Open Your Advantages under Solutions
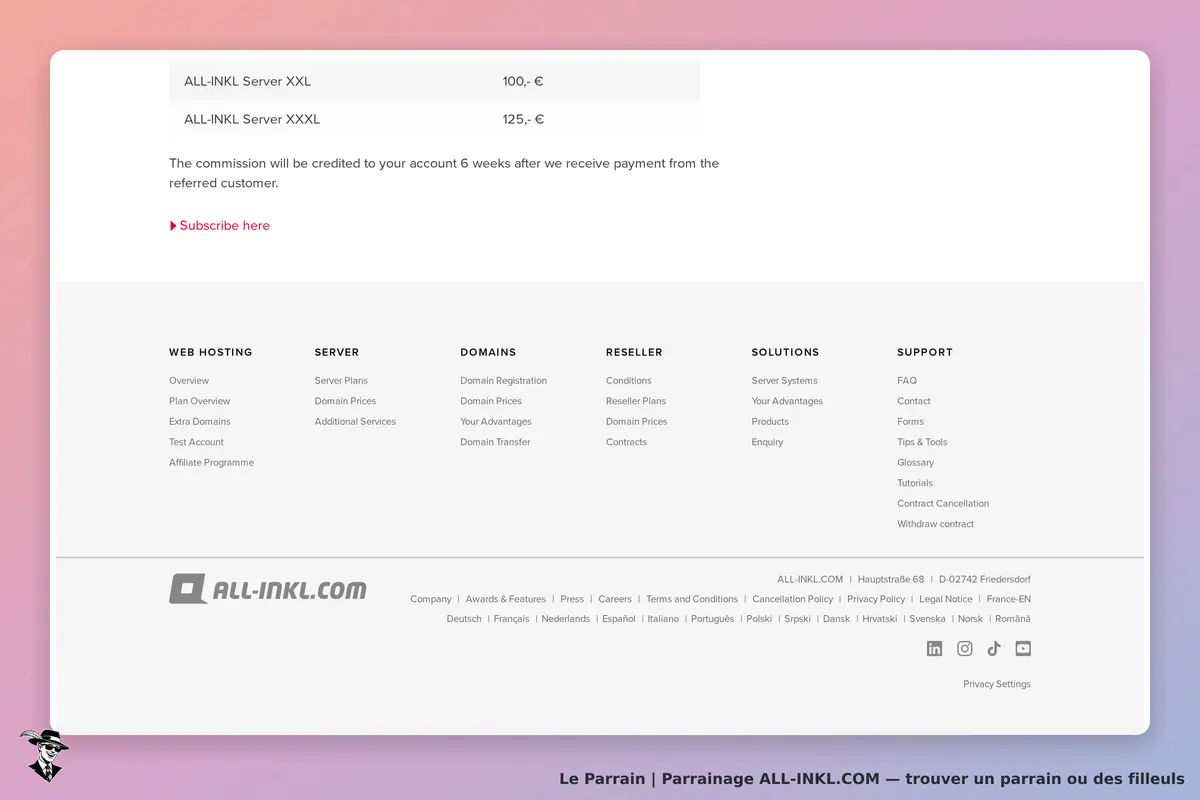Screen dimensions: 1200x800 (x=787, y=401)
